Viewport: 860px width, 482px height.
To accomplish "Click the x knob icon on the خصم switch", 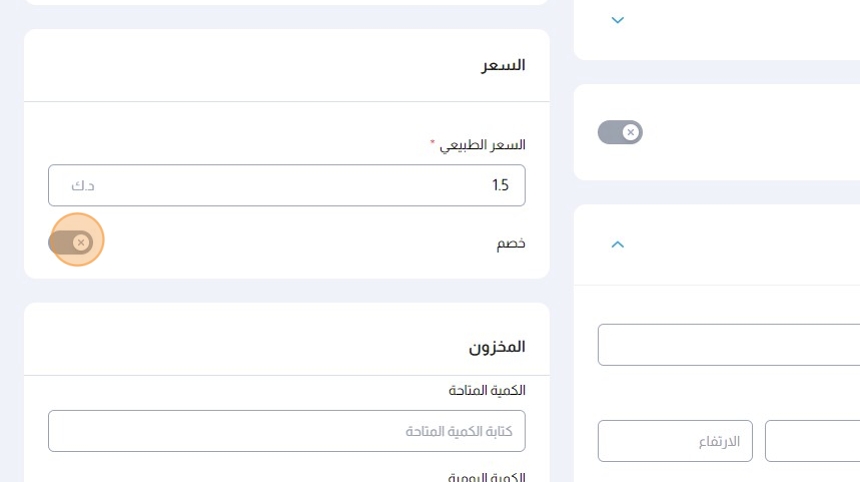I will (x=81, y=242).
